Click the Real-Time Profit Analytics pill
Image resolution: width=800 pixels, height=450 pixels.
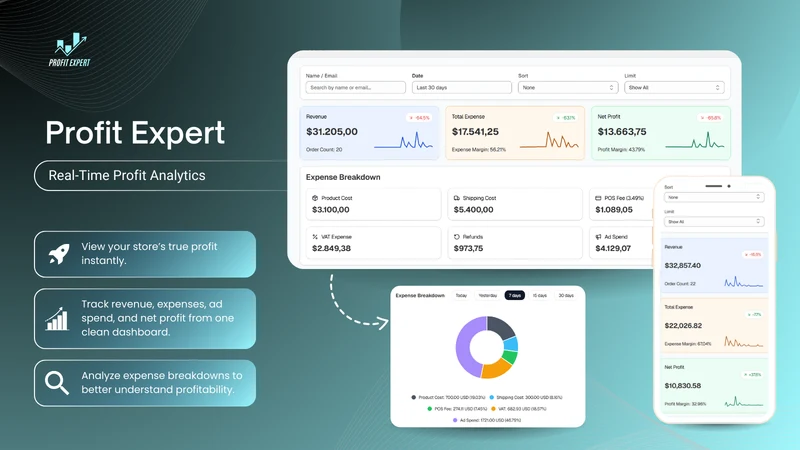[x=161, y=176]
